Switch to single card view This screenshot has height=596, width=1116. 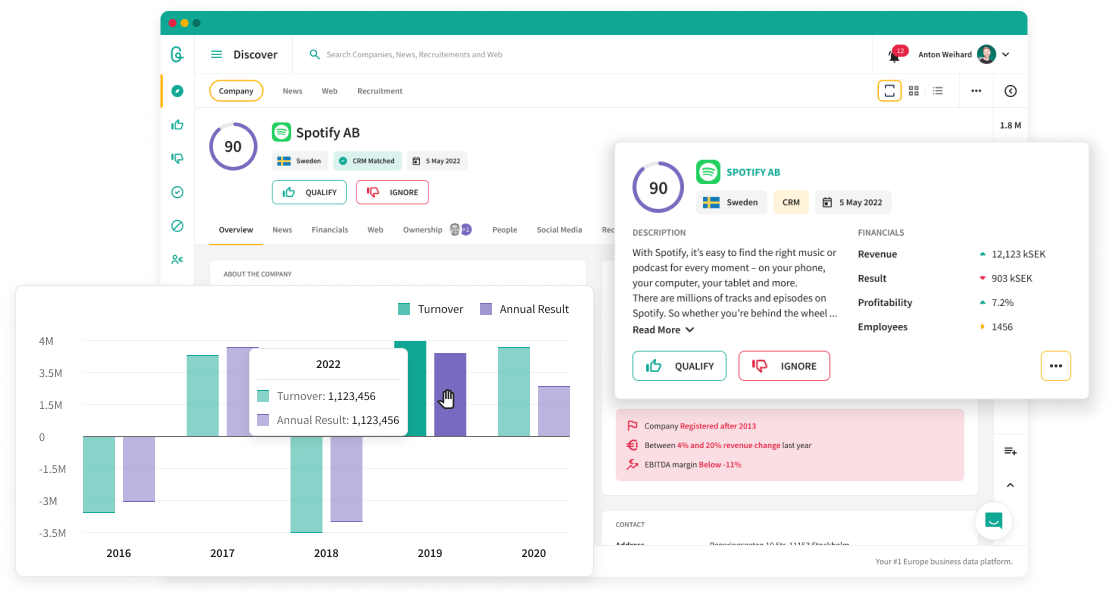tap(890, 90)
